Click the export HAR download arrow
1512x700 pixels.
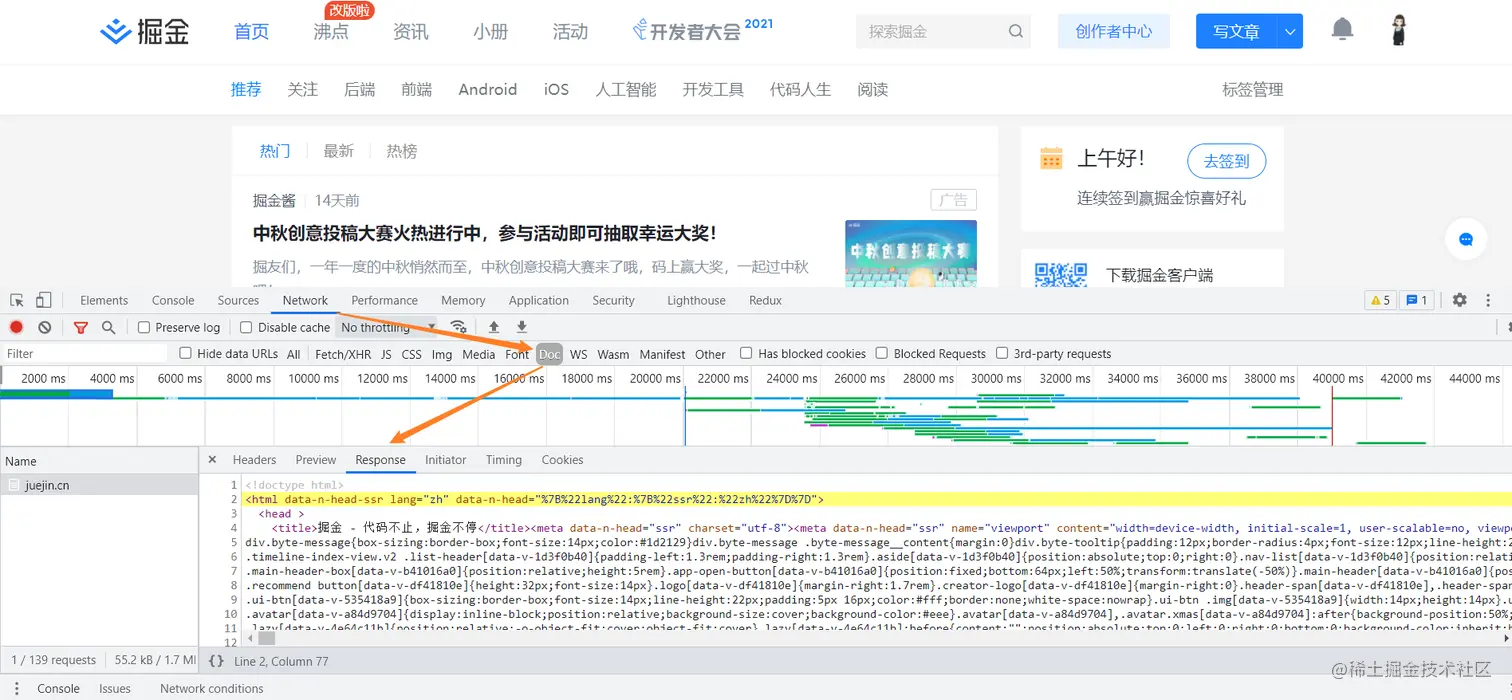521,327
